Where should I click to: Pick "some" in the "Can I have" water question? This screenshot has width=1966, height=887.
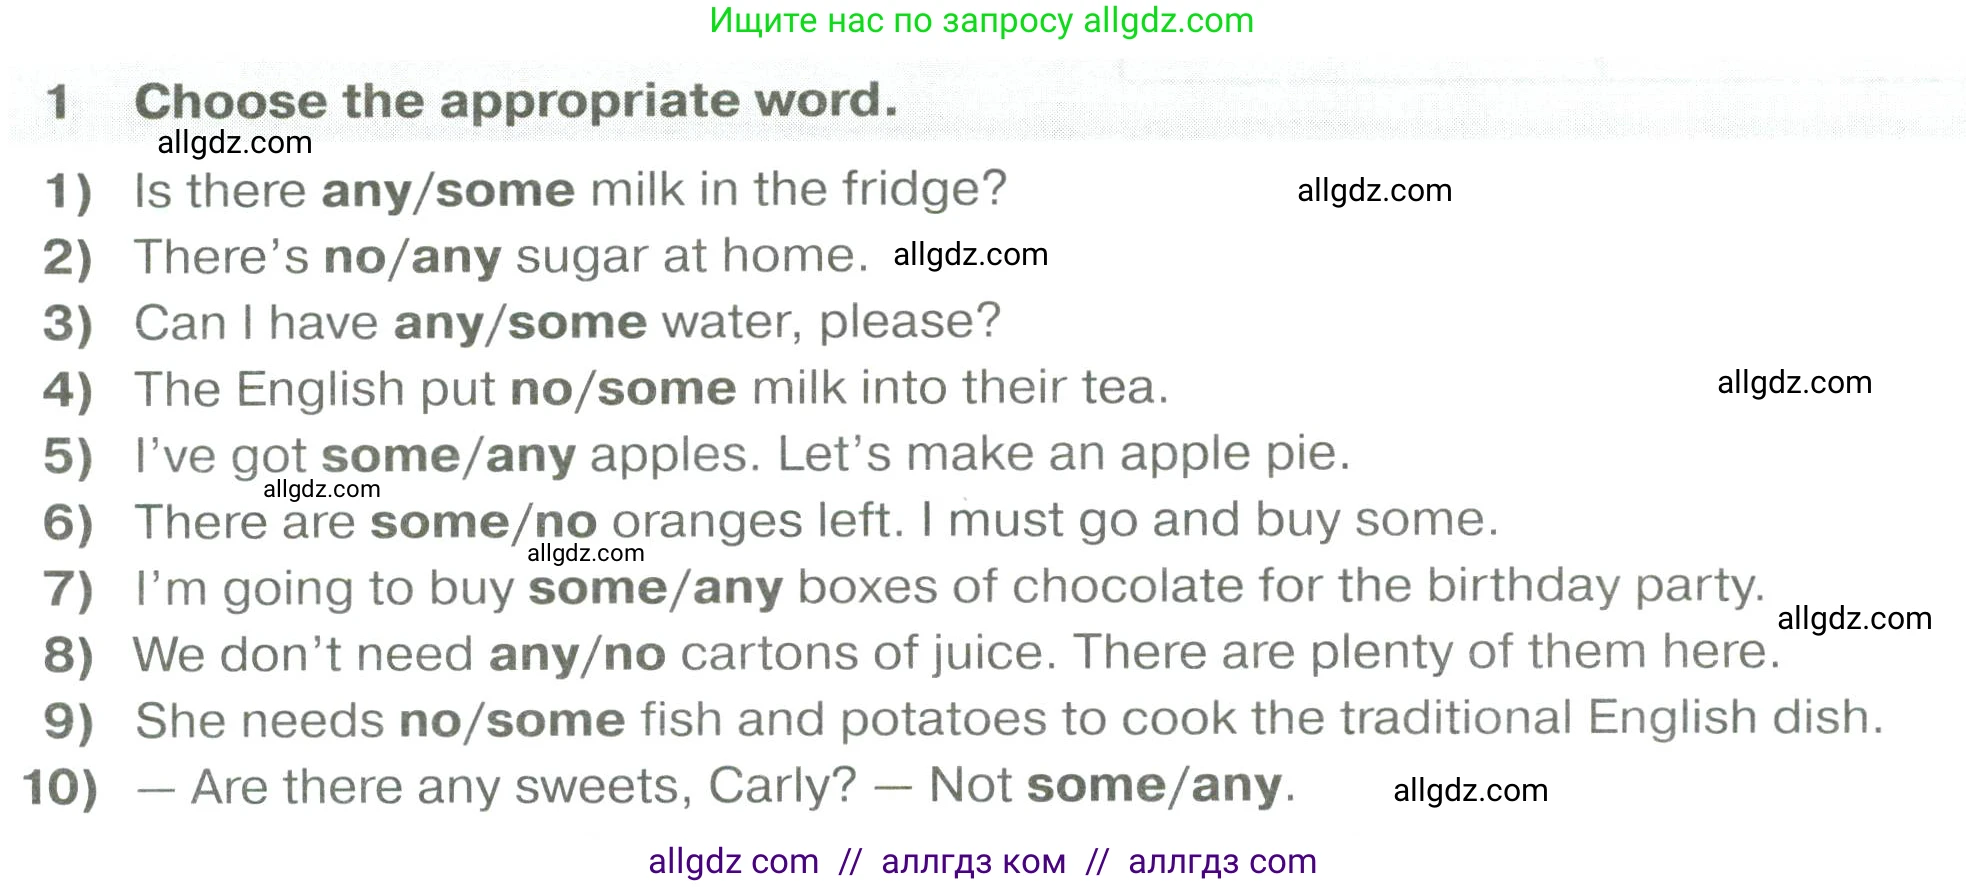coord(577,323)
